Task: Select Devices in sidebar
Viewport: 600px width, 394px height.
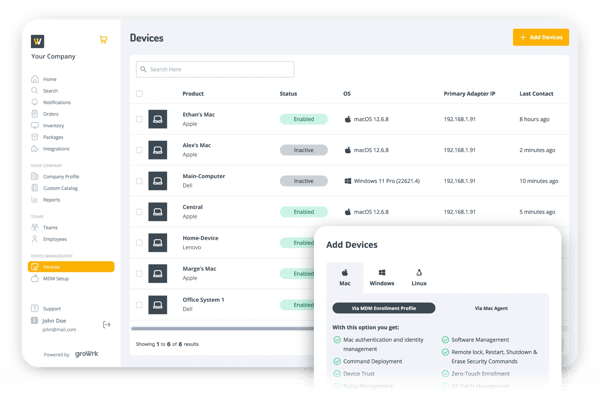Action: (71, 267)
